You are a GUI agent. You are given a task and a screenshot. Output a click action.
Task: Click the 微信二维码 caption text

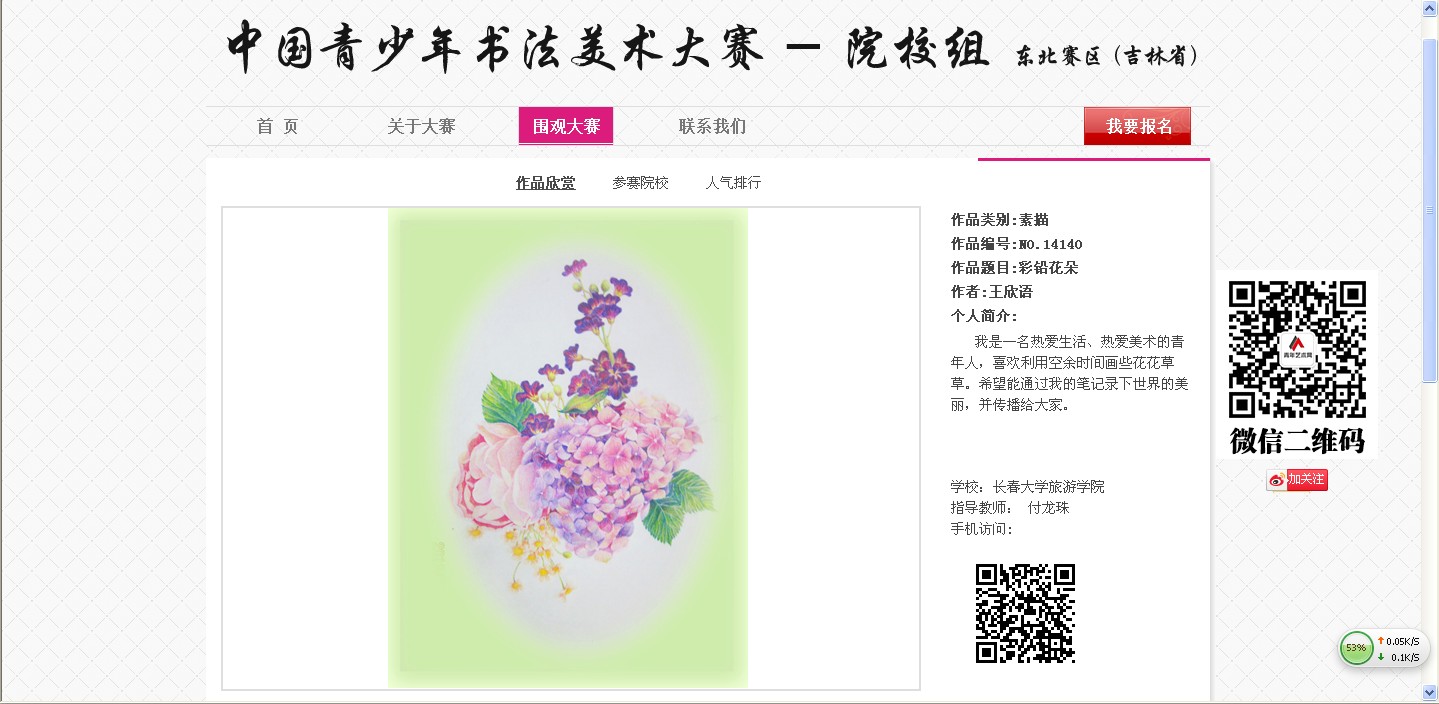click(x=1297, y=440)
